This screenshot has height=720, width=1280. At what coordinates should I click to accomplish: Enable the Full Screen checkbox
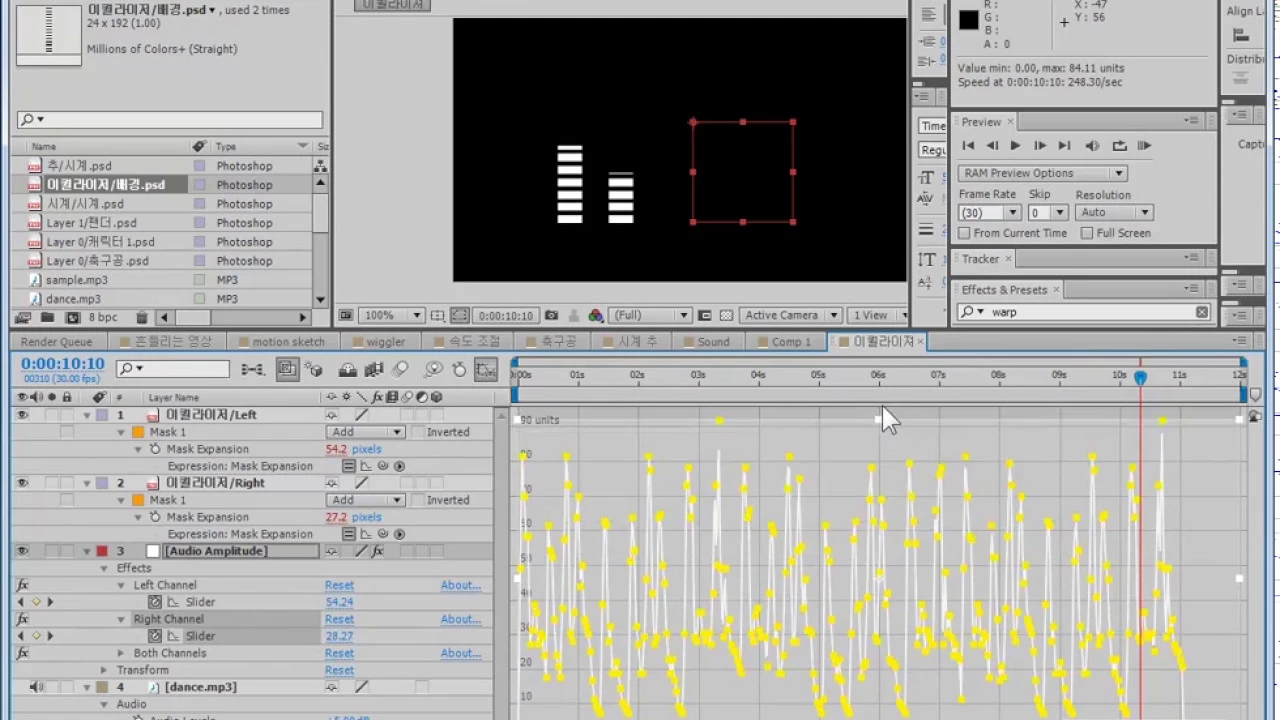click(1087, 233)
